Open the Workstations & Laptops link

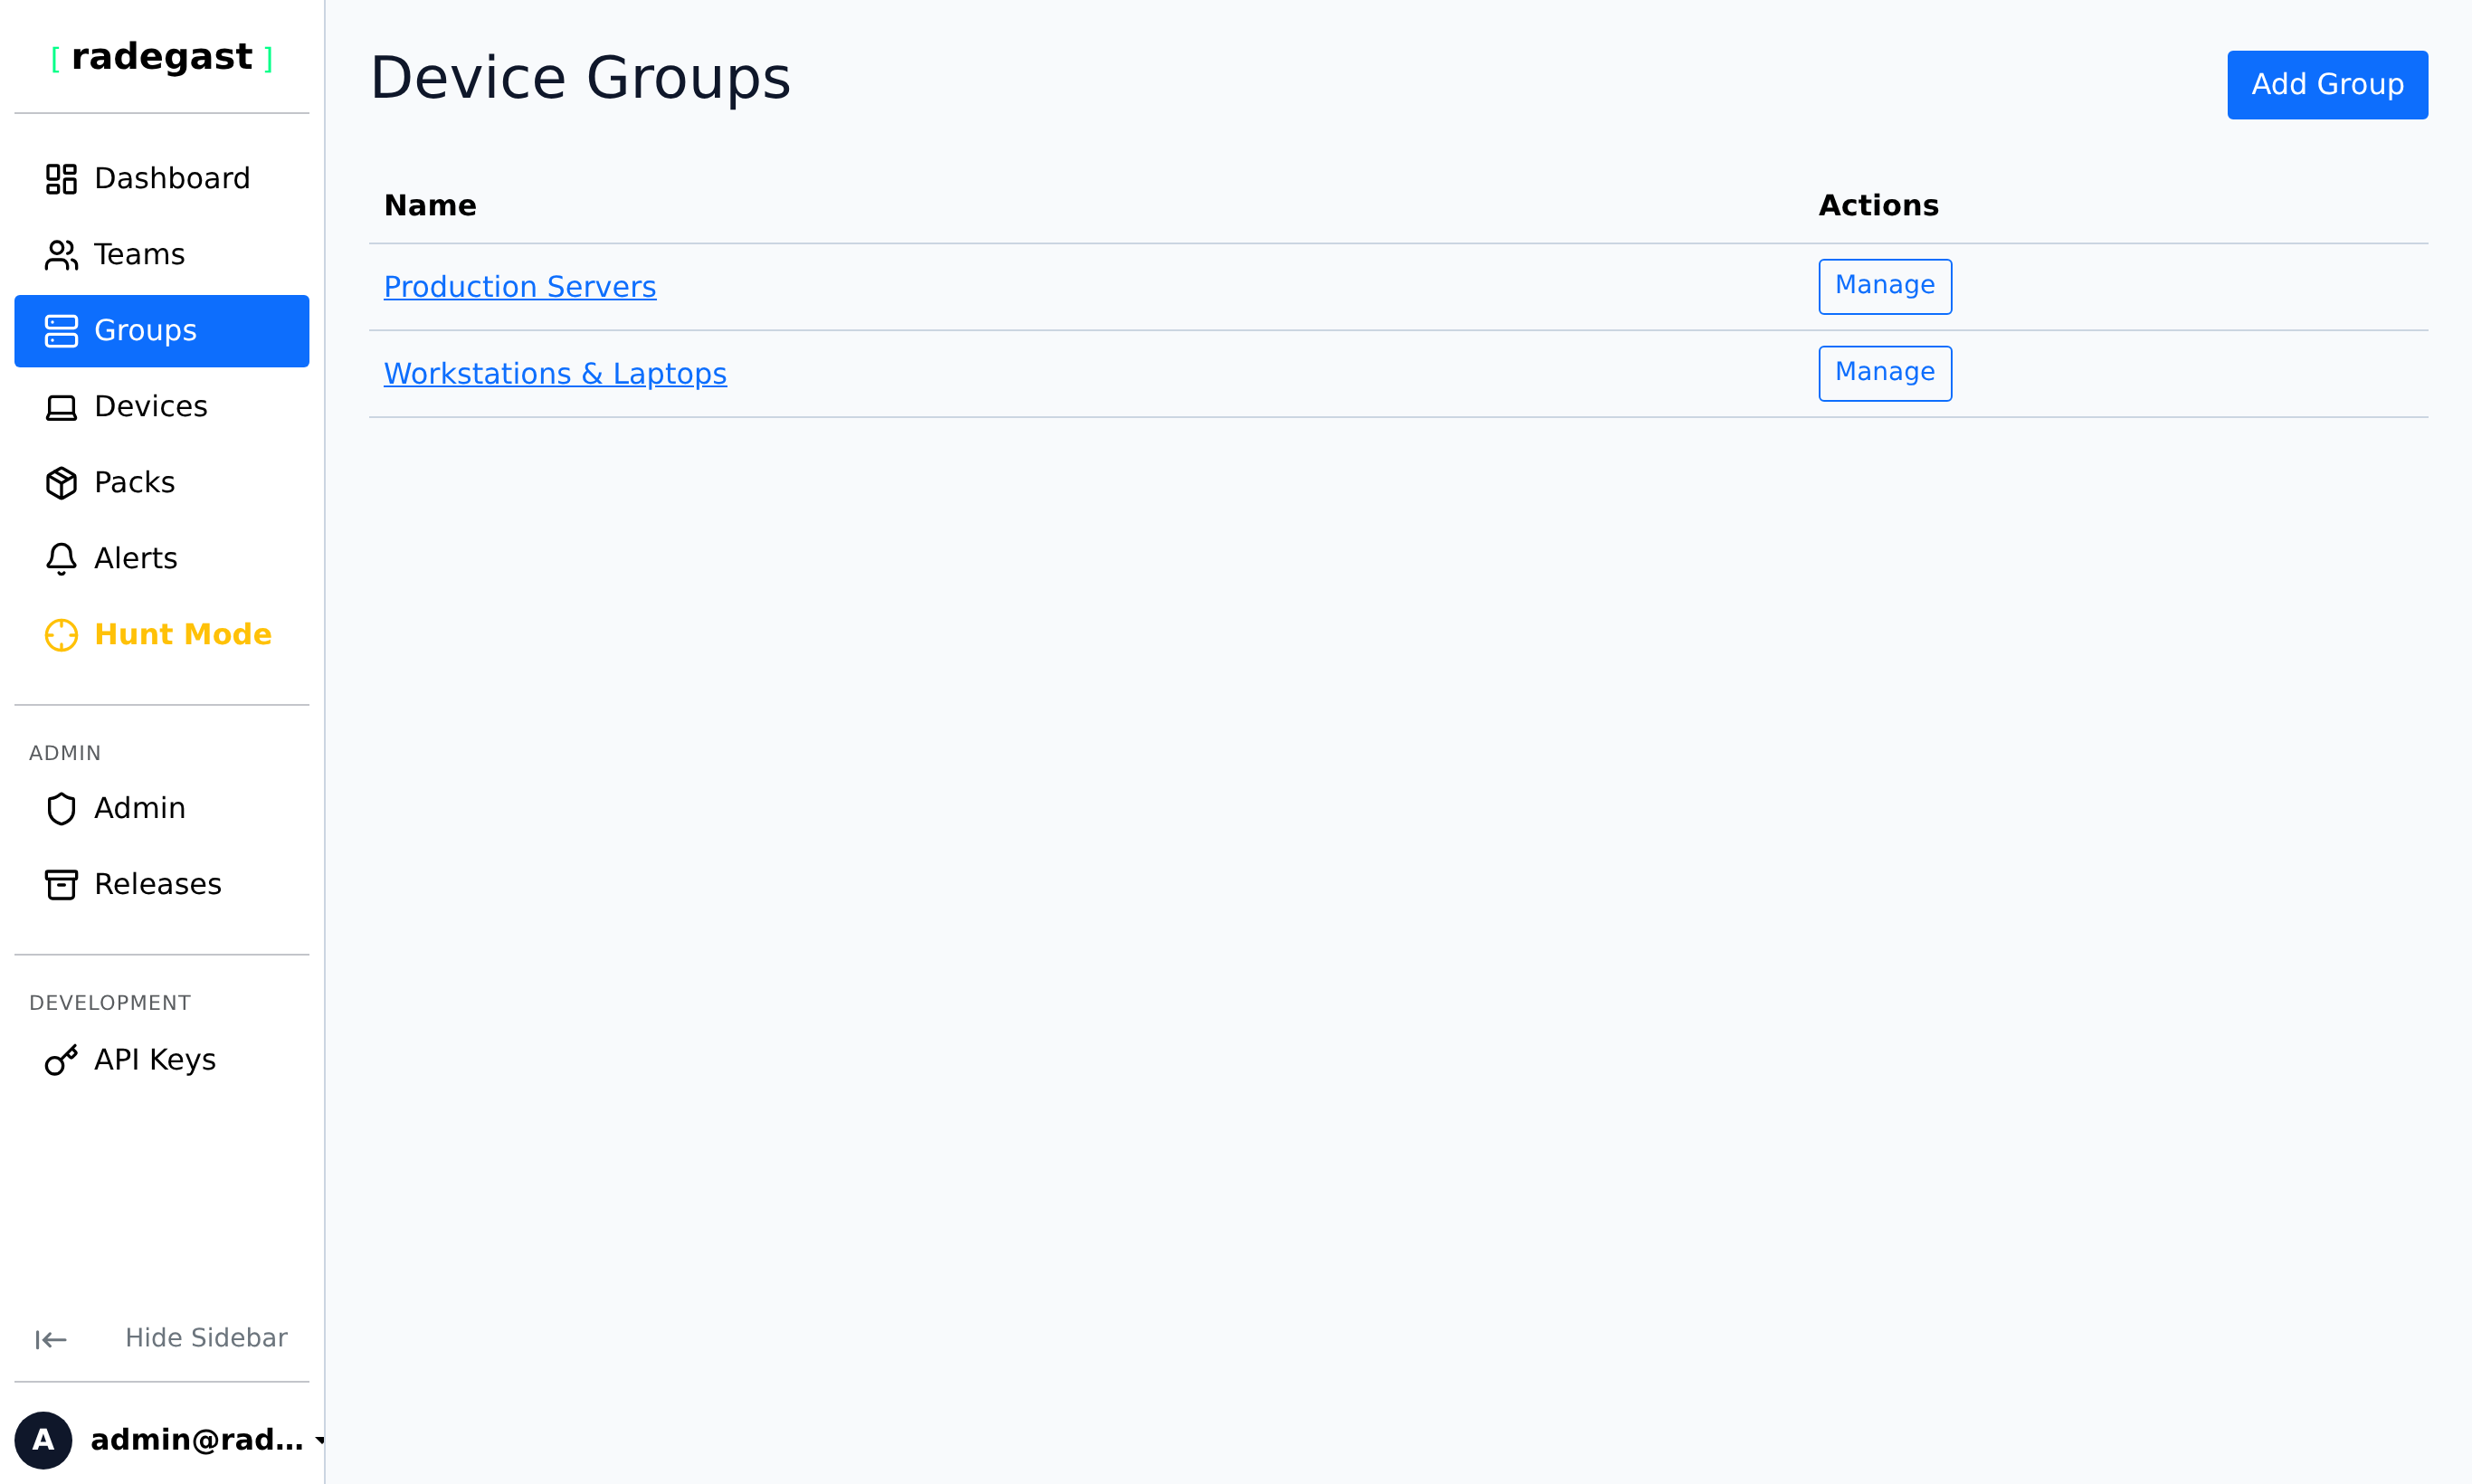click(x=555, y=374)
